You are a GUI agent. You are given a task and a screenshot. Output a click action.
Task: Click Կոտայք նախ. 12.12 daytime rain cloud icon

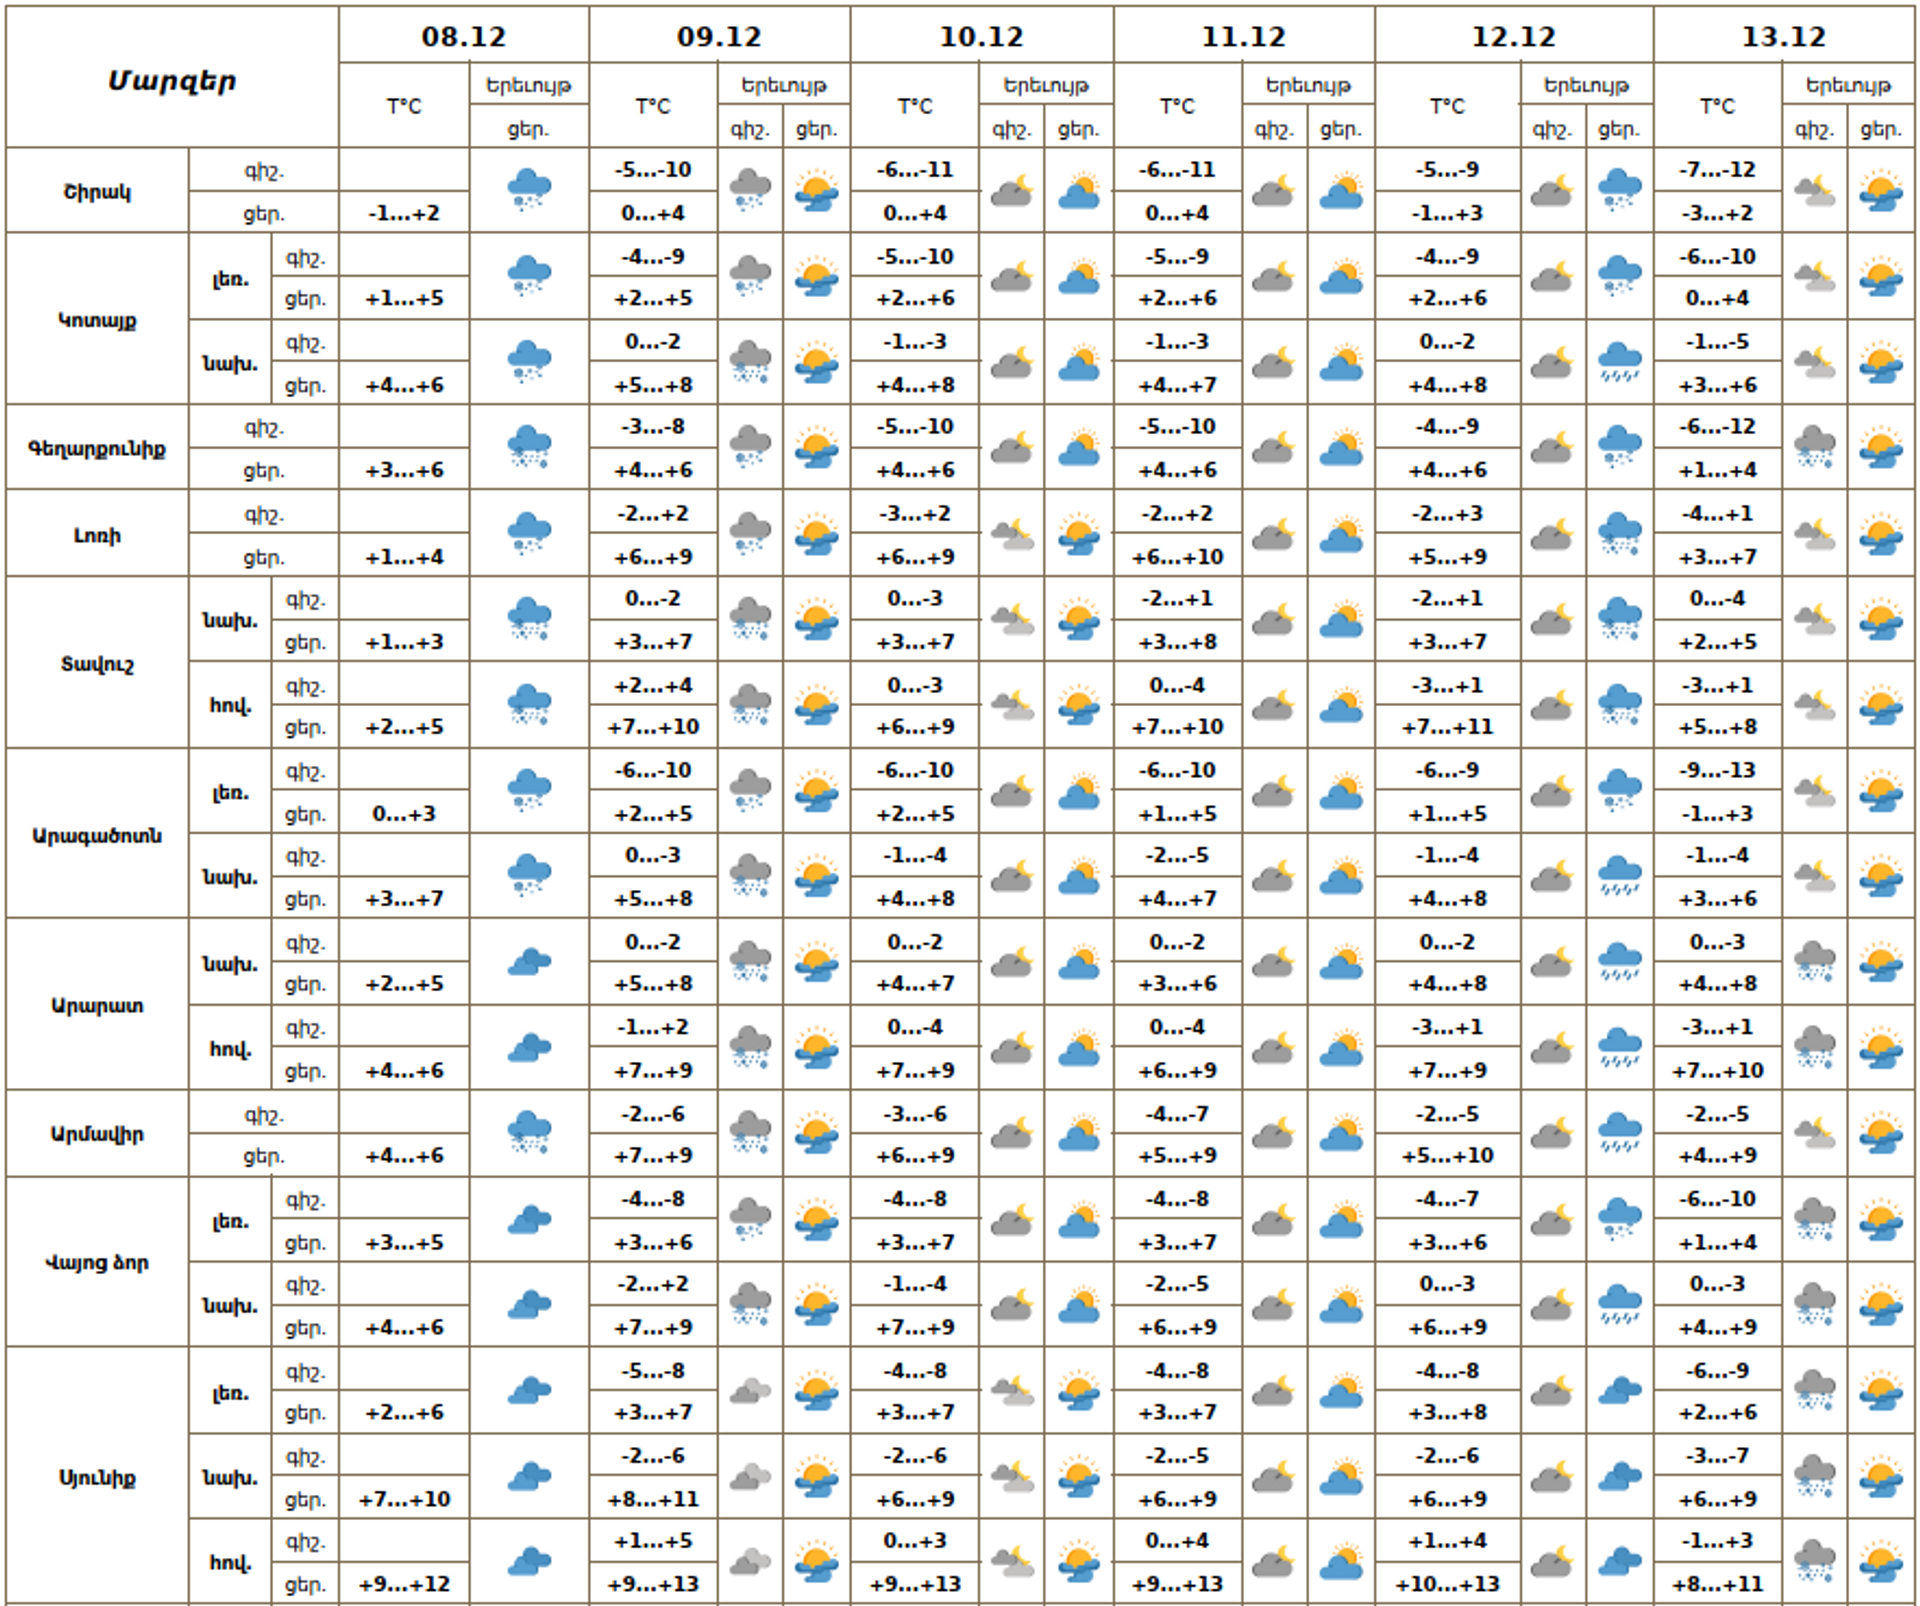1620,362
